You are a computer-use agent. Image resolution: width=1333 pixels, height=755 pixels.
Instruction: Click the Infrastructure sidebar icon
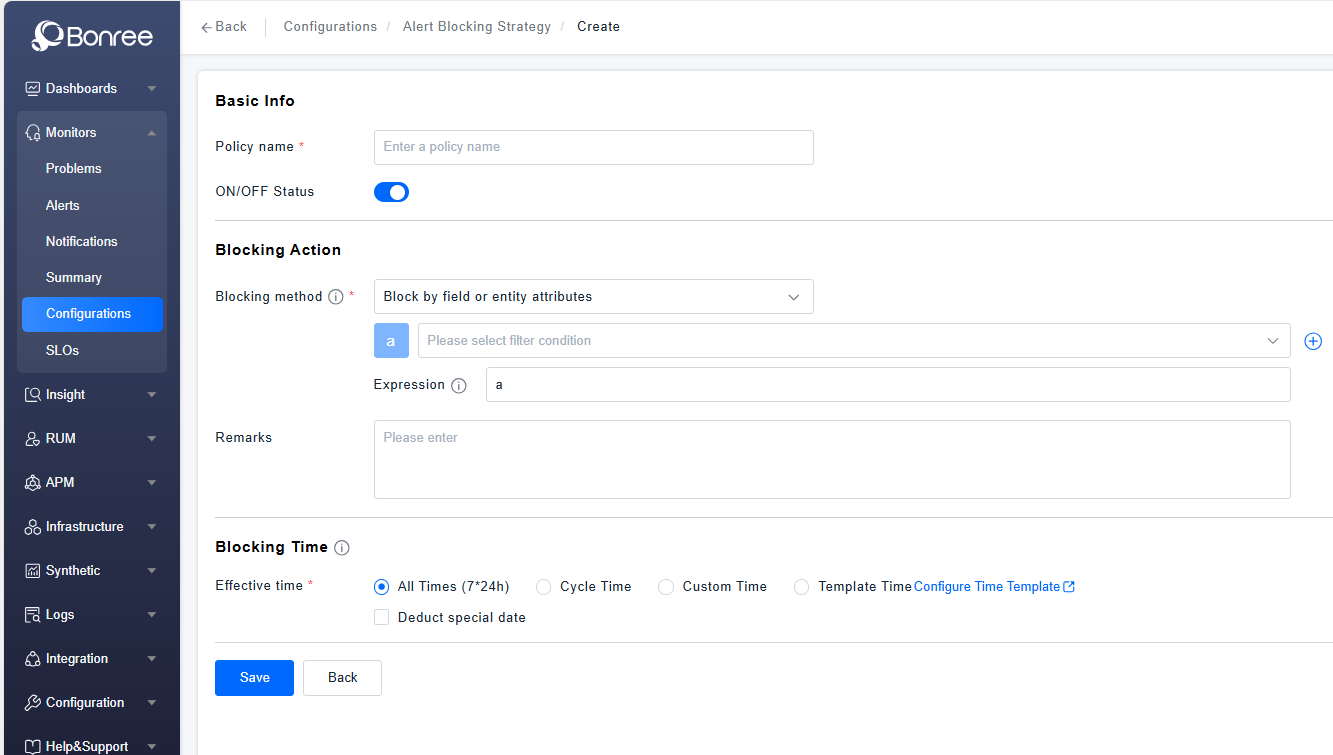[33, 527]
